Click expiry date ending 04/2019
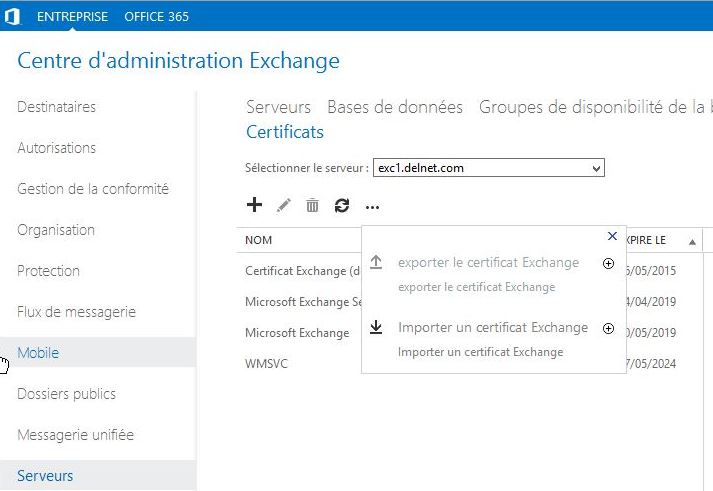This screenshot has width=713, height=491. [651, 302]
